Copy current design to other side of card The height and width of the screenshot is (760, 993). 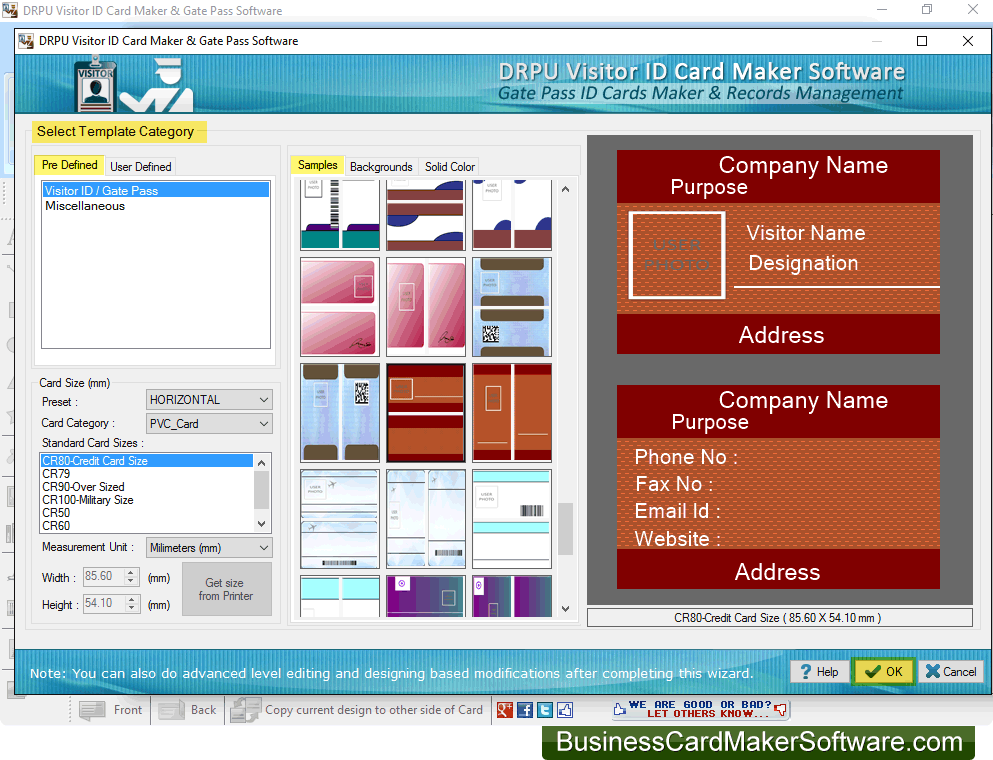(358, 710)
